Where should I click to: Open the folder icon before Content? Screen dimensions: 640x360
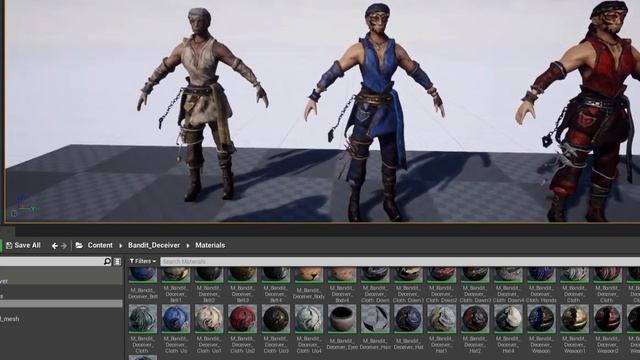(x=79, y=245)
